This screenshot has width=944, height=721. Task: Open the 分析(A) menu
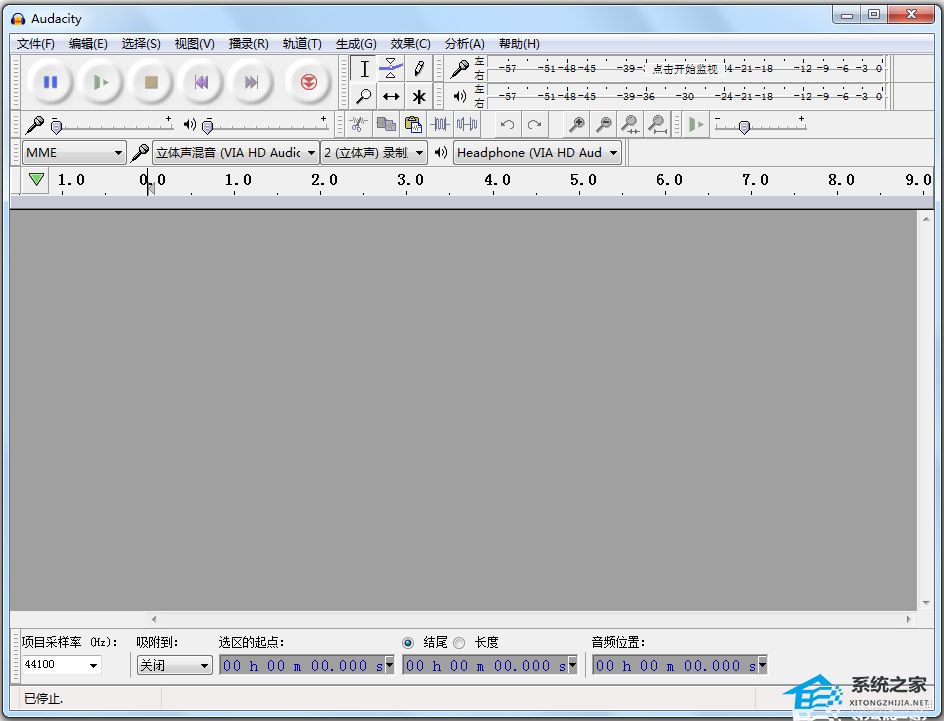(x=465, y=44)
